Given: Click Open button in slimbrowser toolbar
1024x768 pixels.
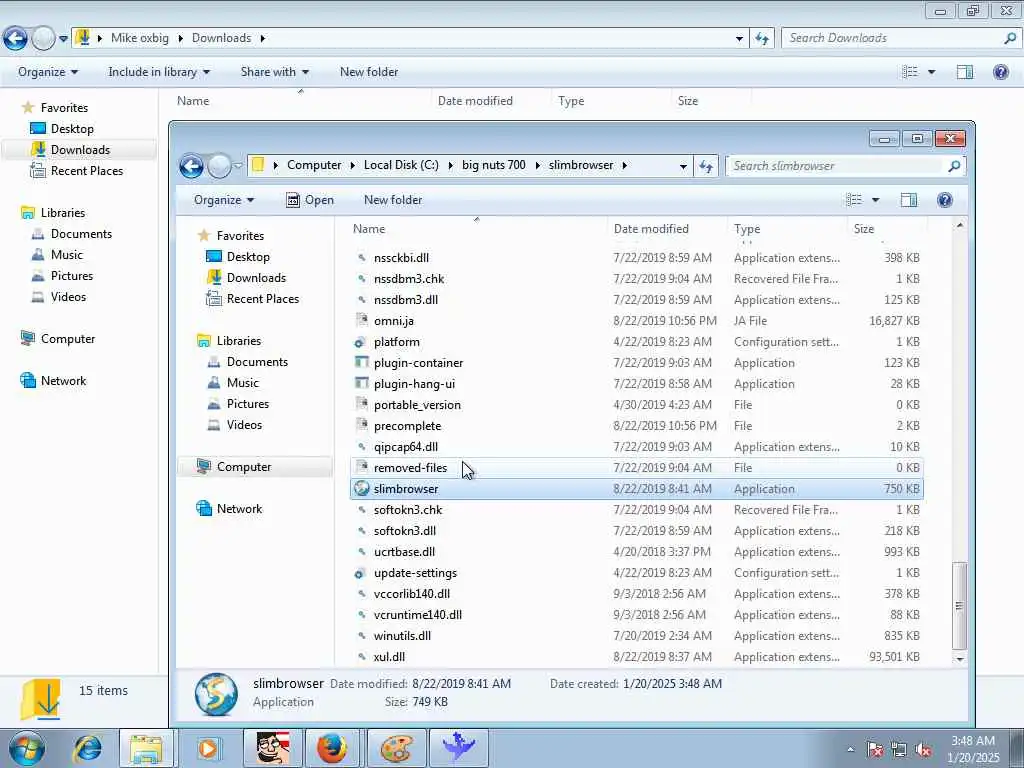Looking at the screenshot, I should pos(310,200).
